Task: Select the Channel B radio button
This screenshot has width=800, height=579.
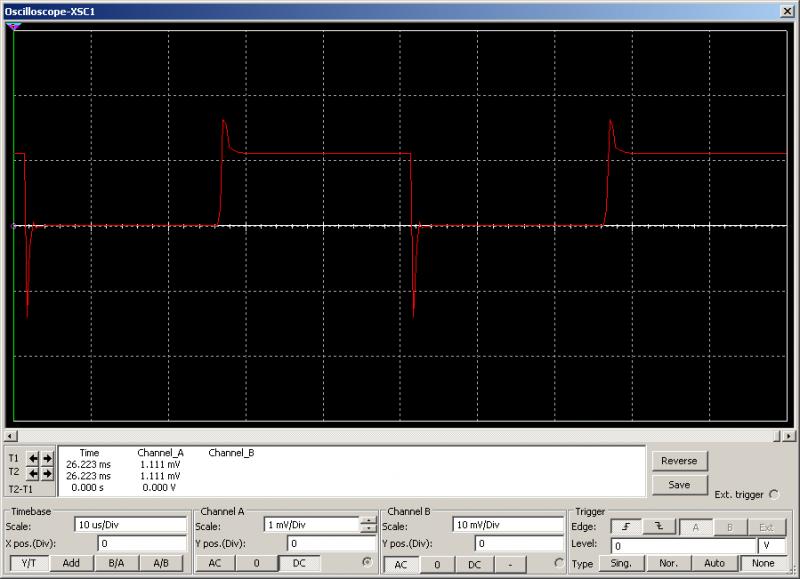Action: point(559,562)
